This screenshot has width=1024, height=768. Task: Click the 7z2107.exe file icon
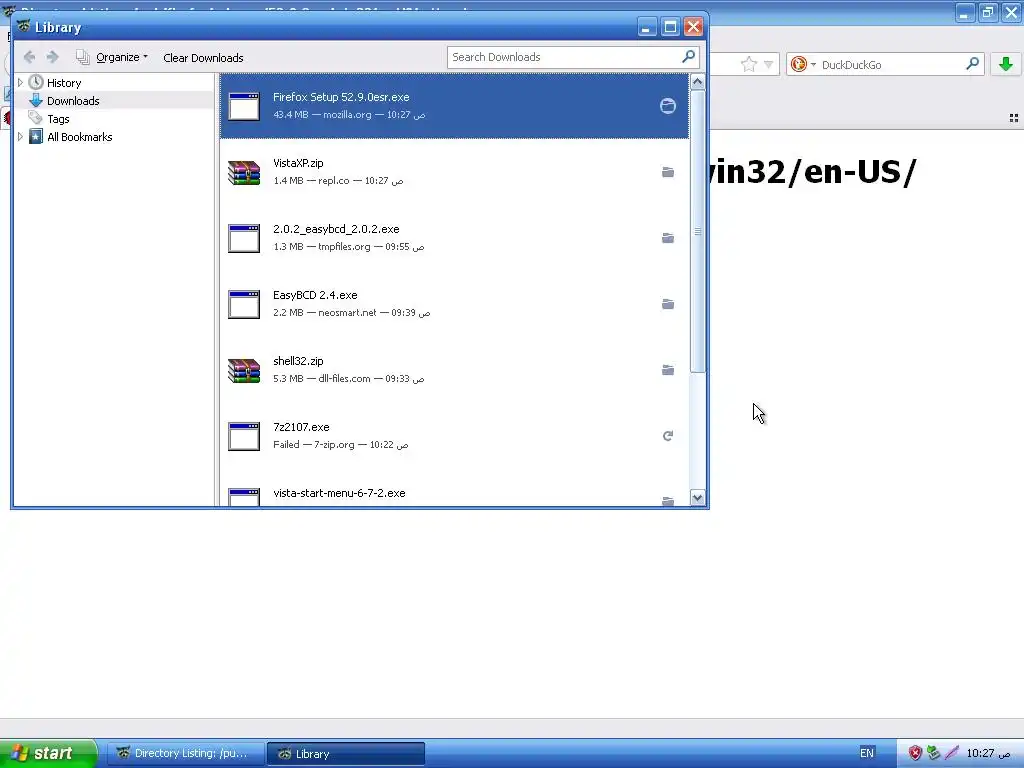244,436
